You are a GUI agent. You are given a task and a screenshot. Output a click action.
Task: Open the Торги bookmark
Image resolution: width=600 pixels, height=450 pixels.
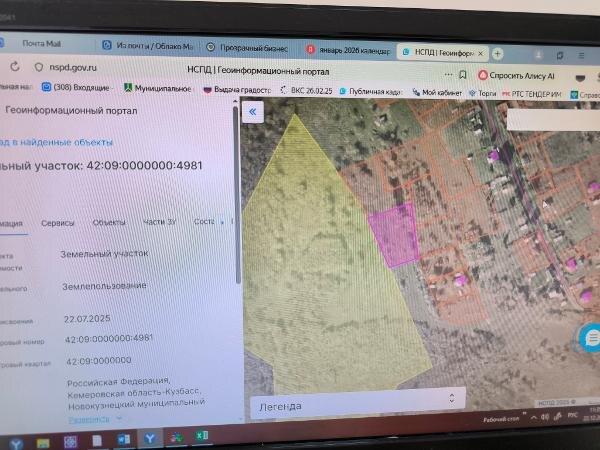point(483,93)
